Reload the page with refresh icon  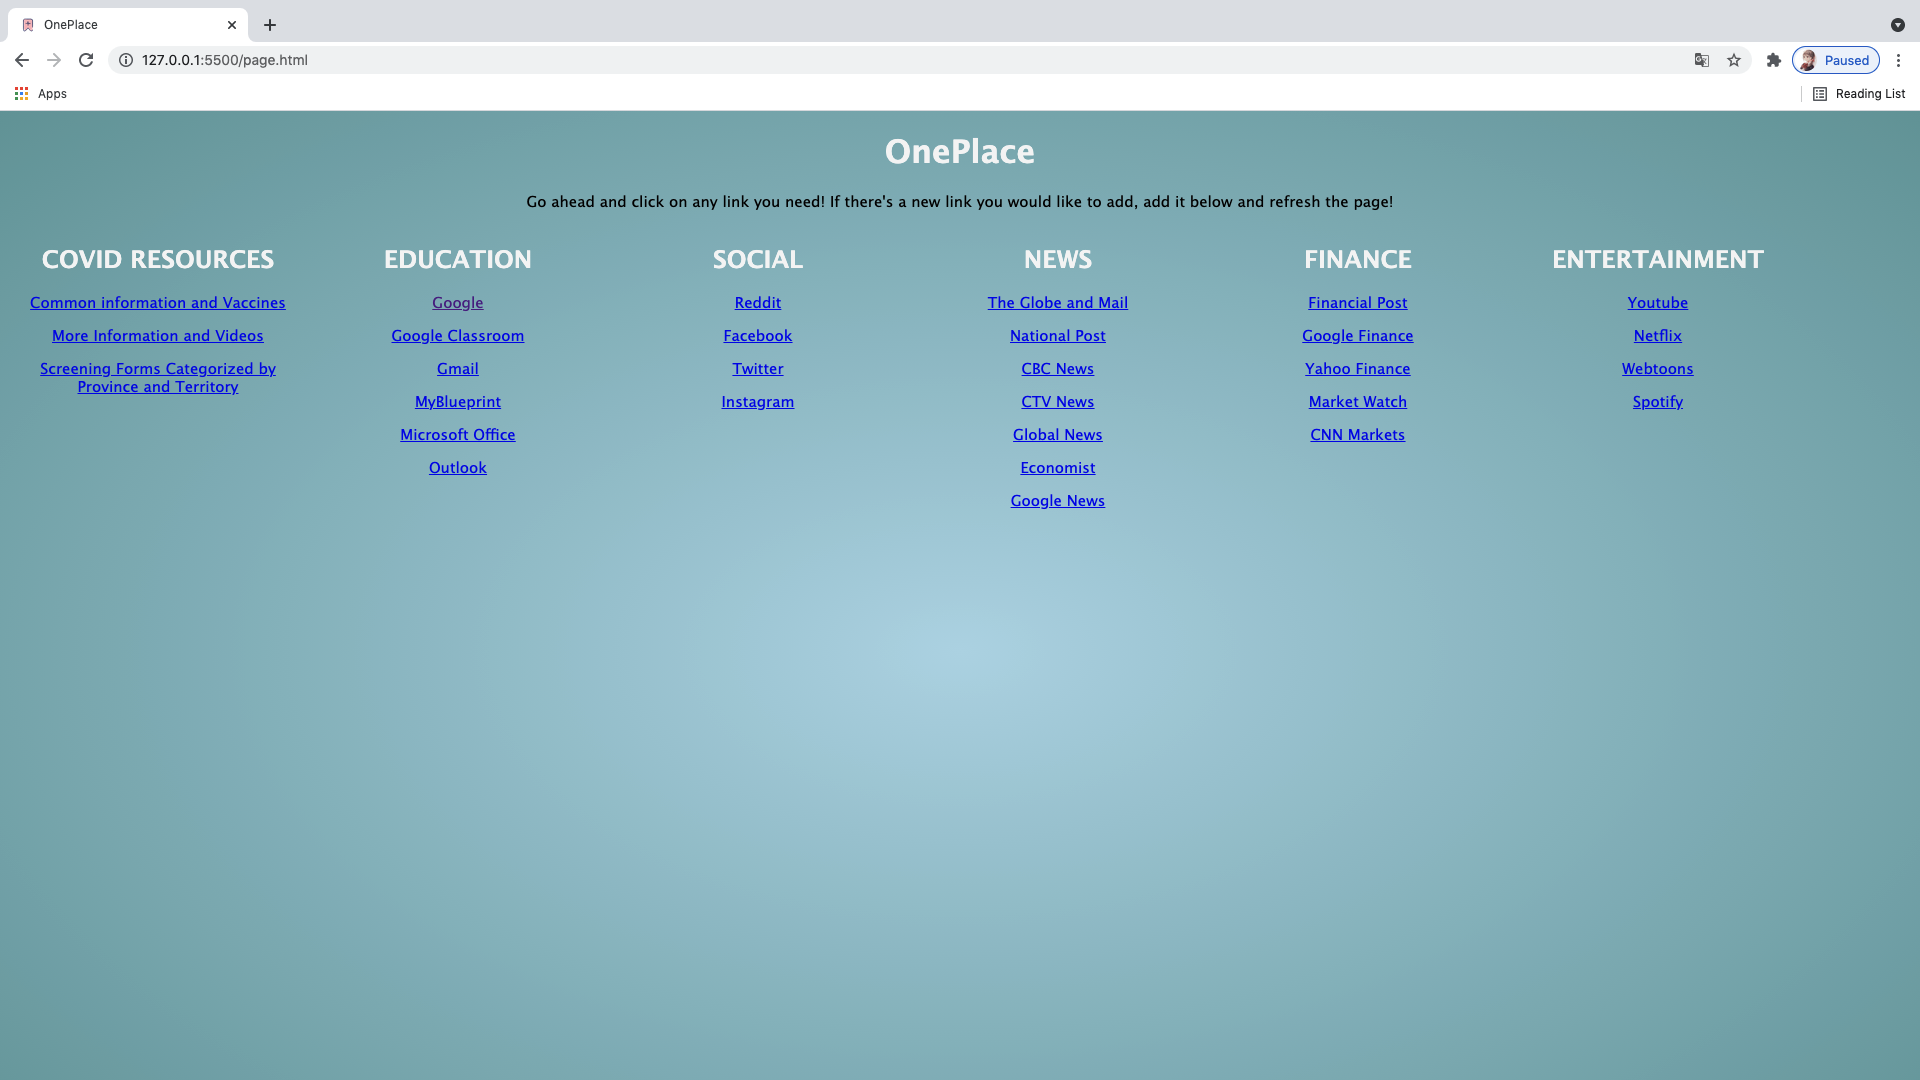pos(86,60)
